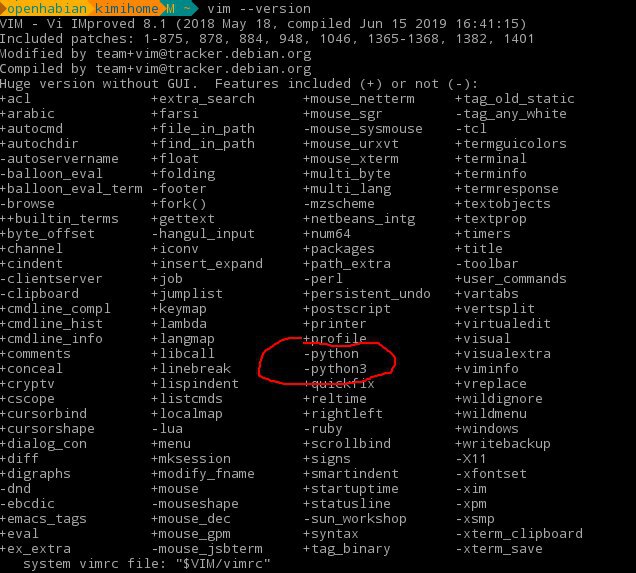Click the +syntax feature entry
The height and width of the screenshot is (573, 636).
coord(331,534)
